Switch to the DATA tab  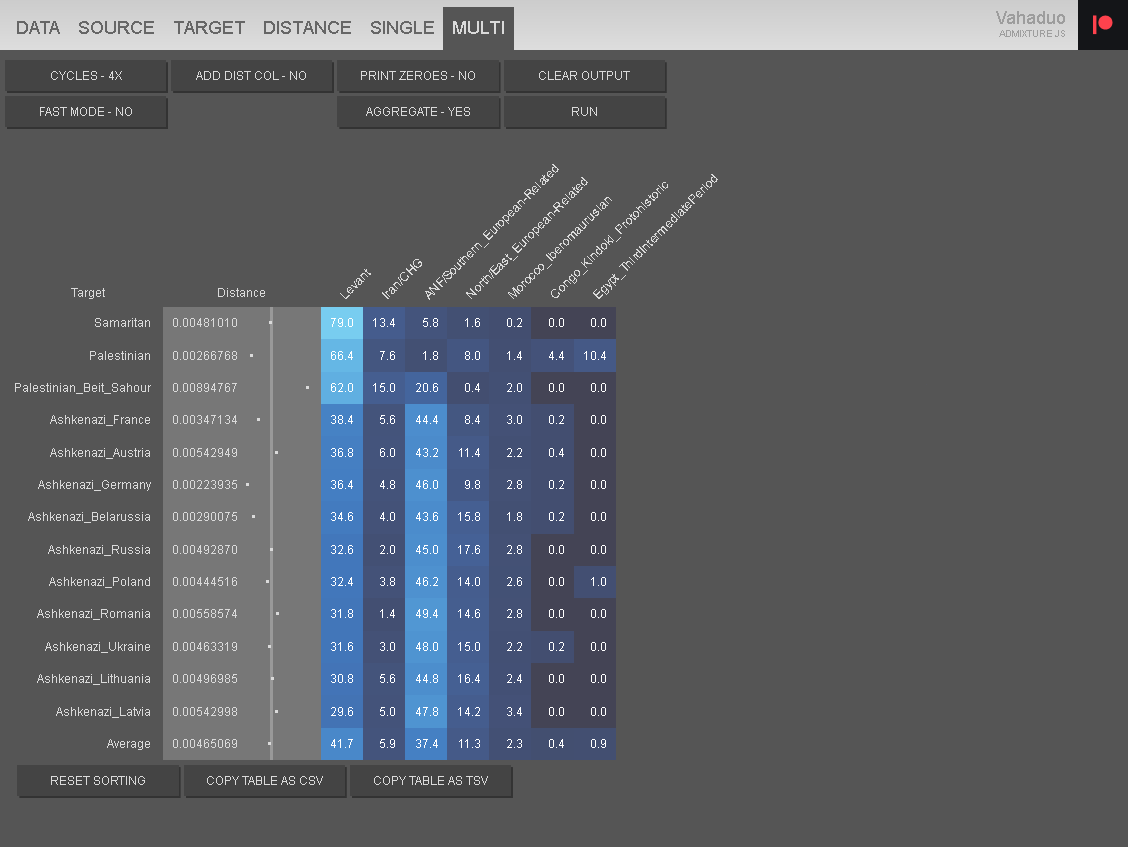pos(38,28)
